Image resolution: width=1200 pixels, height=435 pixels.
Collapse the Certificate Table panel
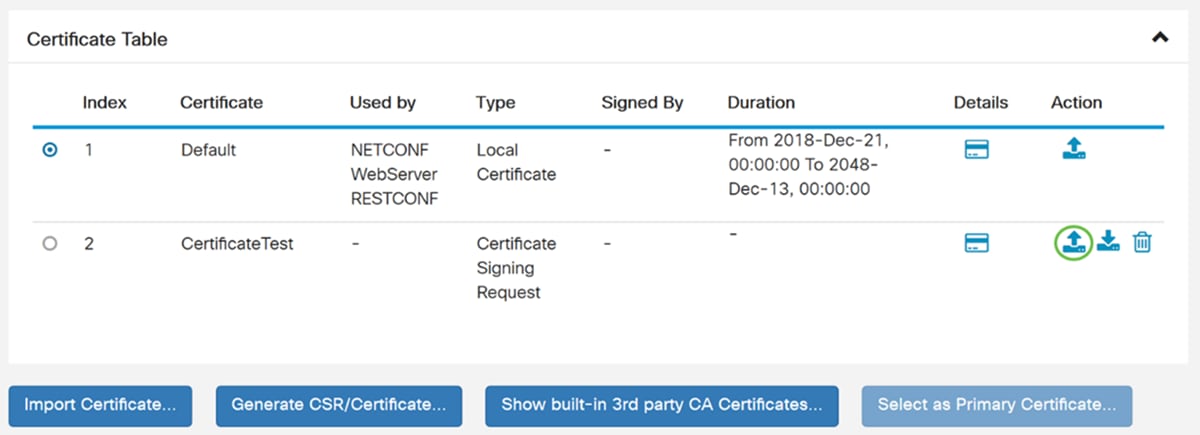(x=1160, y=38)
